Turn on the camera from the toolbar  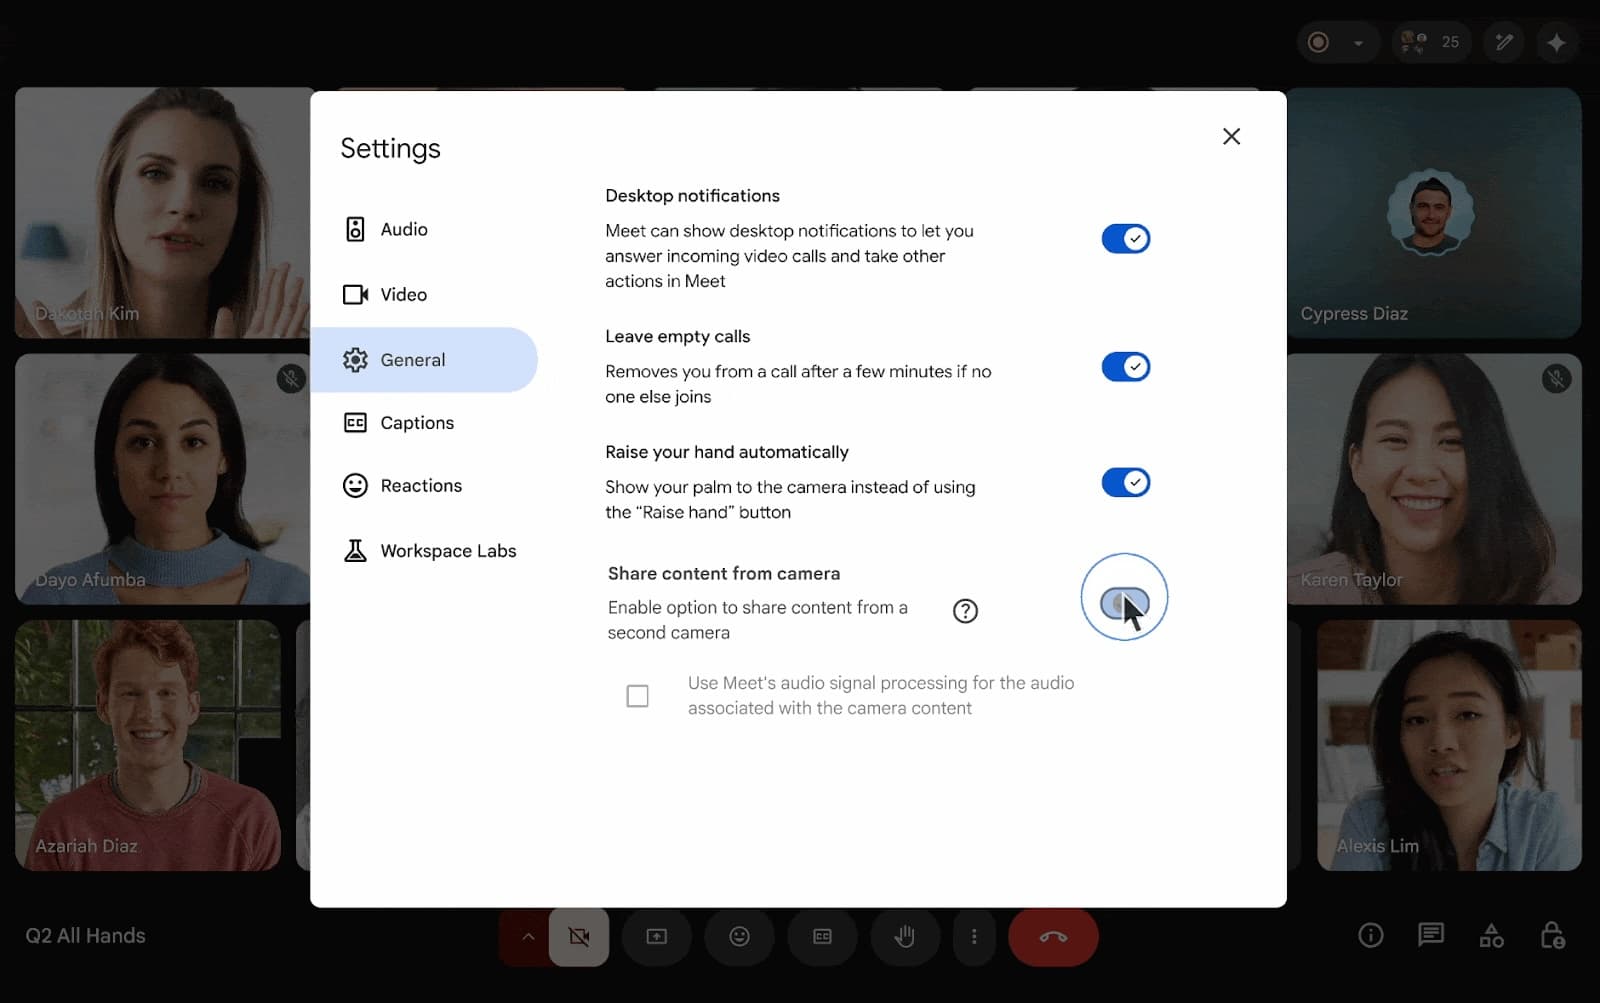[578, 937]
